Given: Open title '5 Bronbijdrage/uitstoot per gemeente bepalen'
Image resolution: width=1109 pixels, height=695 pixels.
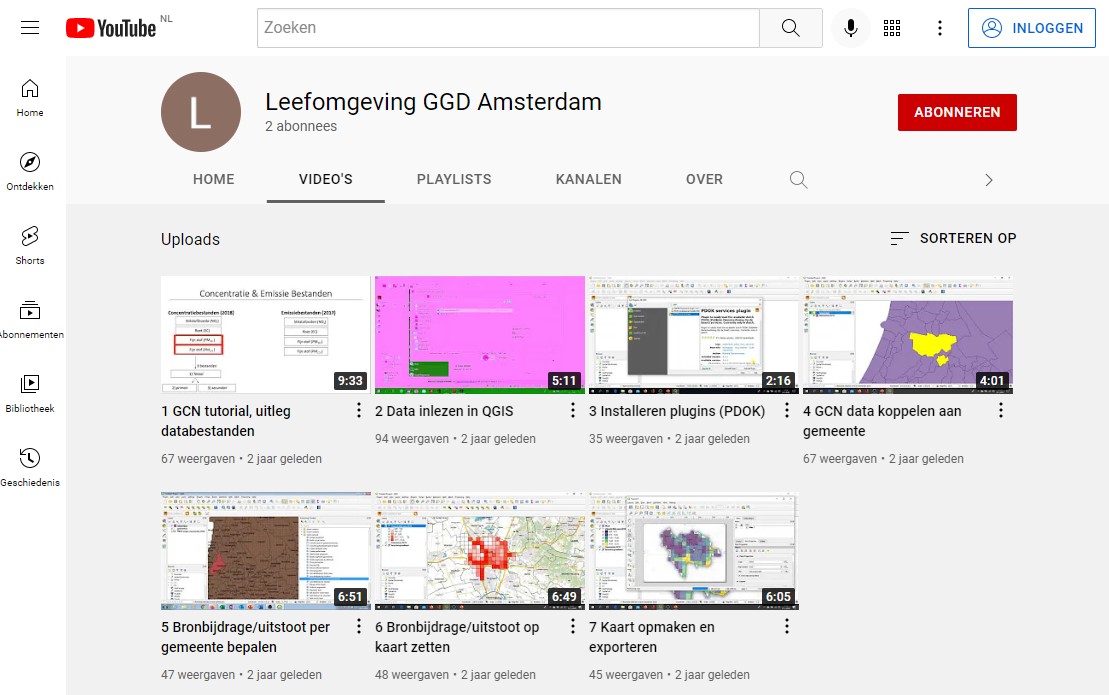Looking at the screenshot, I should 245,637.
